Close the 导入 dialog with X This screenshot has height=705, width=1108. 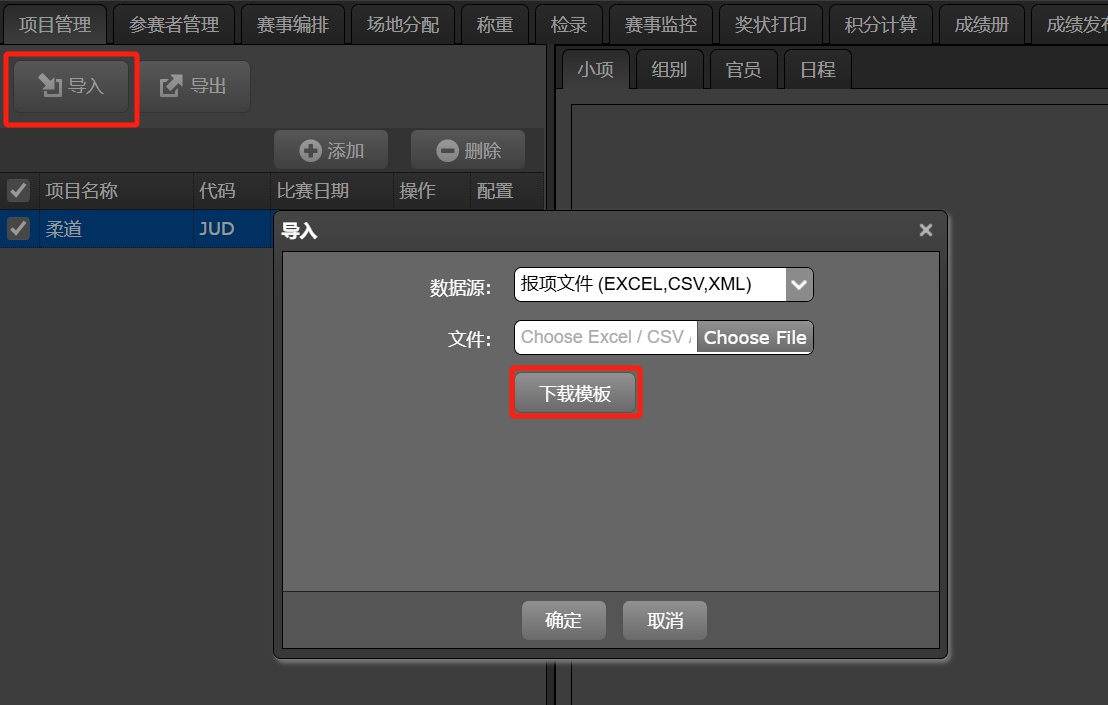(926, 230)
